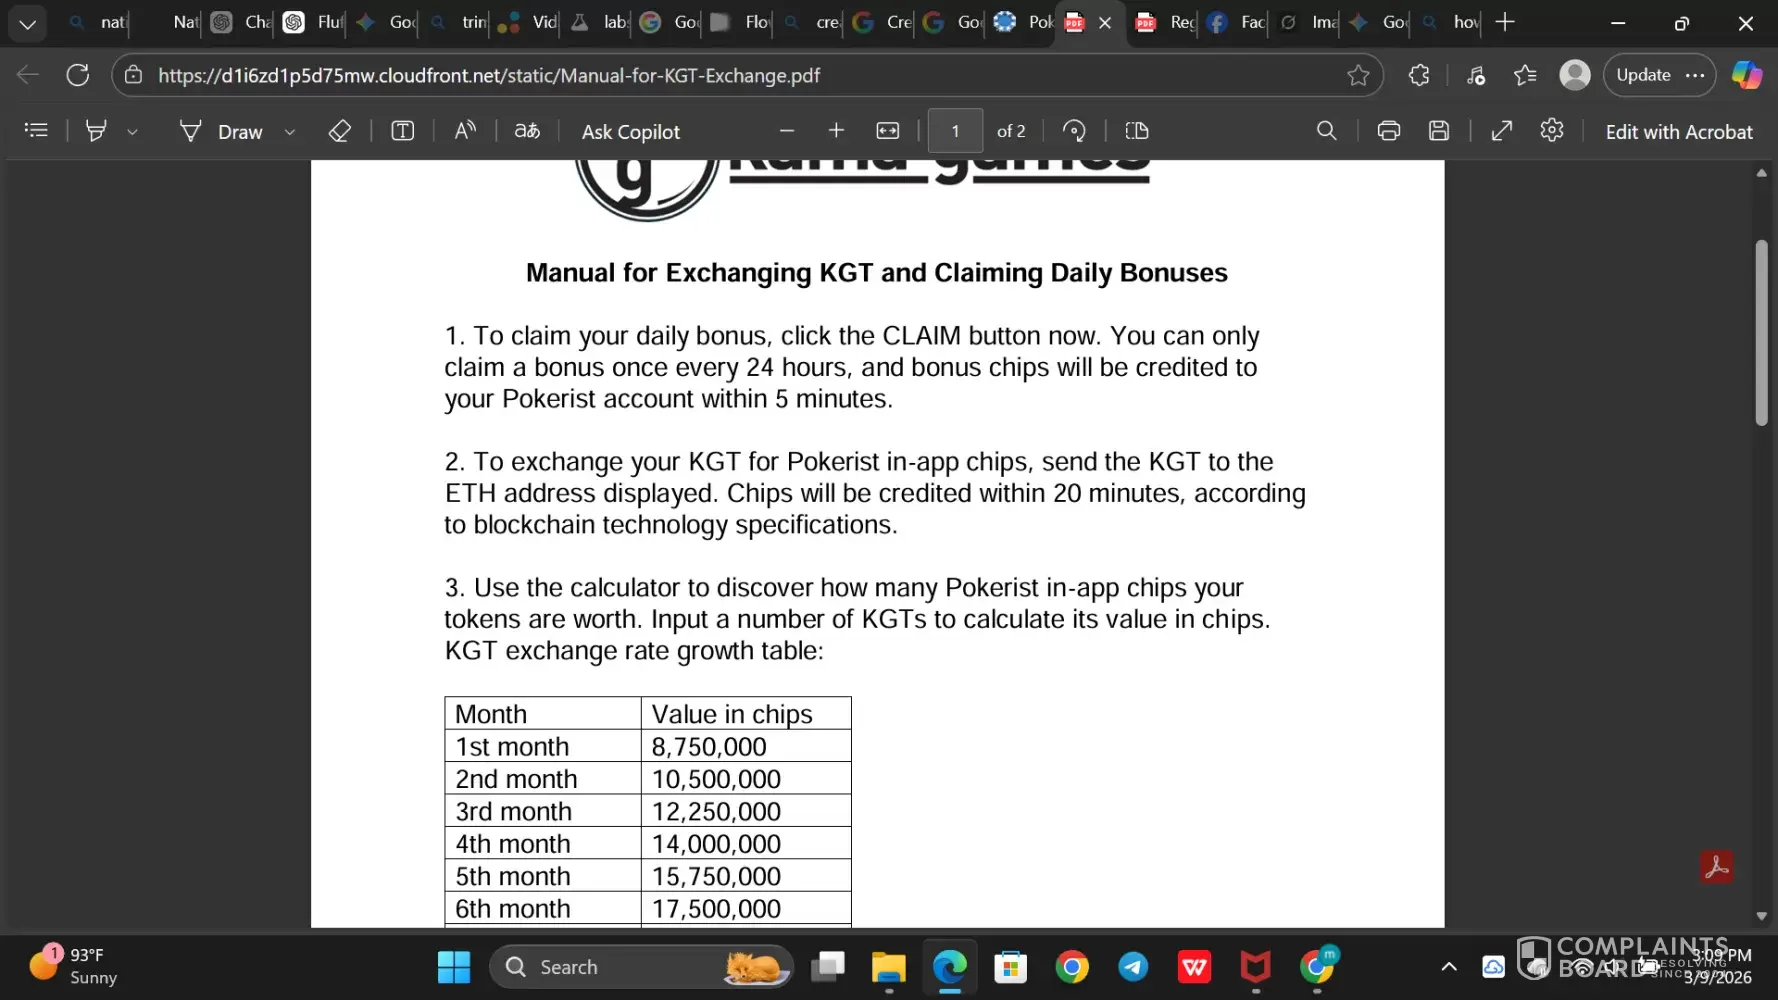This screenshot has width=1778, height=1000.
Task: Toggle the Draw tool
Action: pyautogui.click(x=221, y=131)
